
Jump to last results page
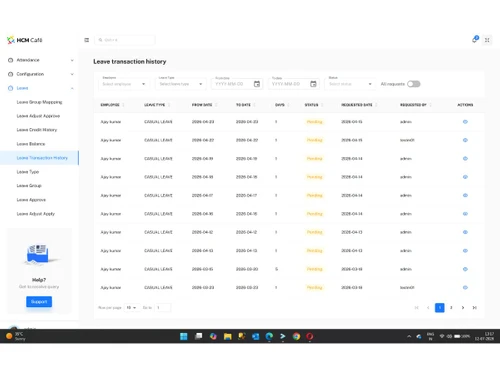[474, 308]
